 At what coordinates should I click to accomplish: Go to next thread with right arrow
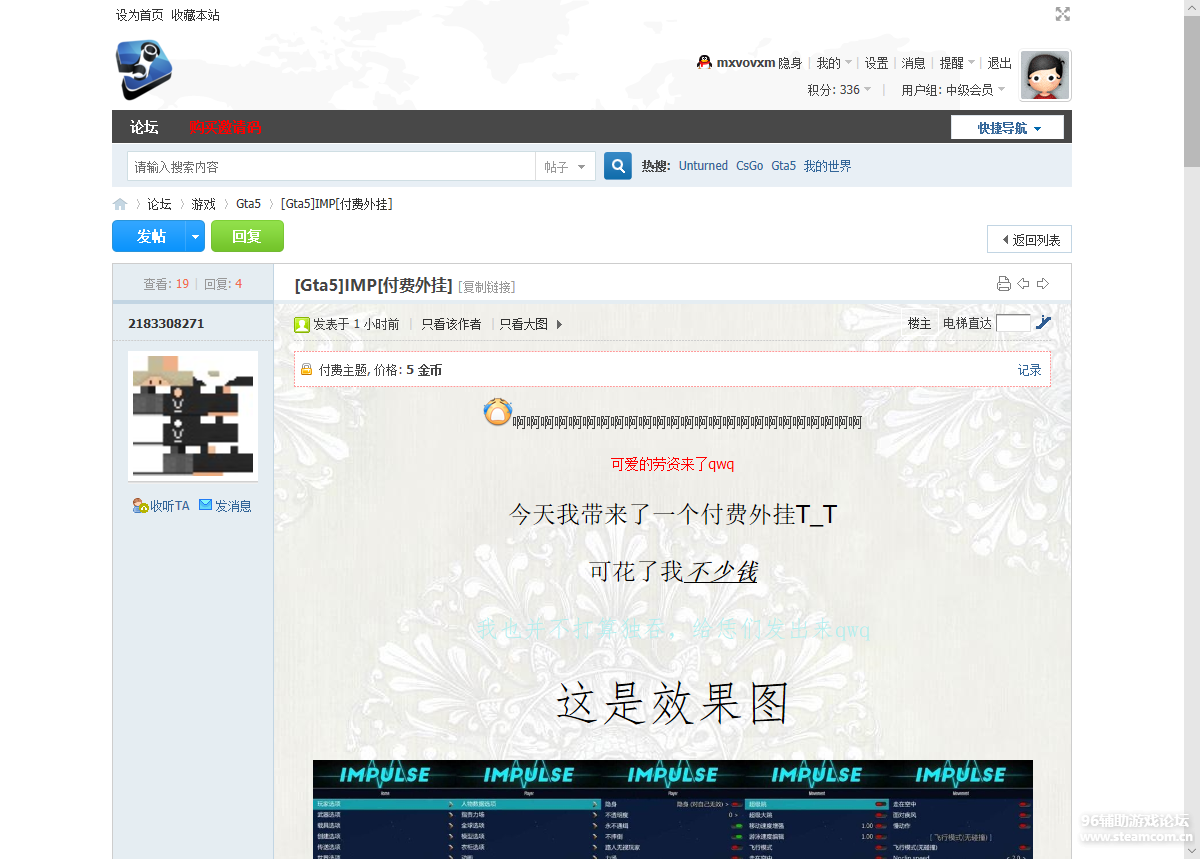point(1043,284)
